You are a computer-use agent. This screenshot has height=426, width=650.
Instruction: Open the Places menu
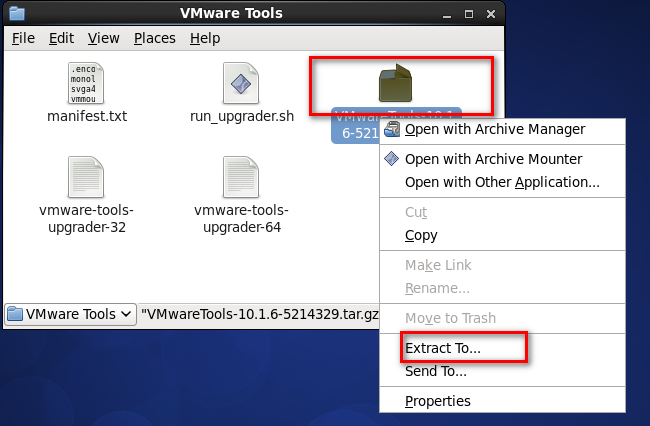(155, 38)
